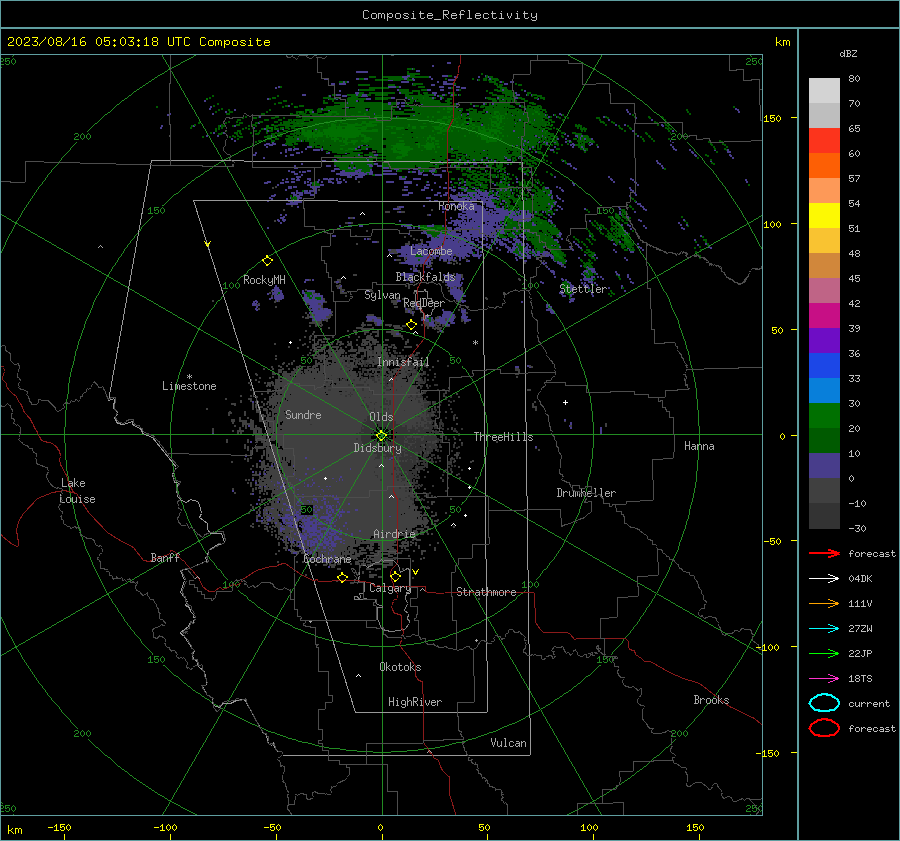Click the orange 57-60 dBZ color swatch
Image resolution: width=900 pixels, height=841 pixels.
coord(824,166)
